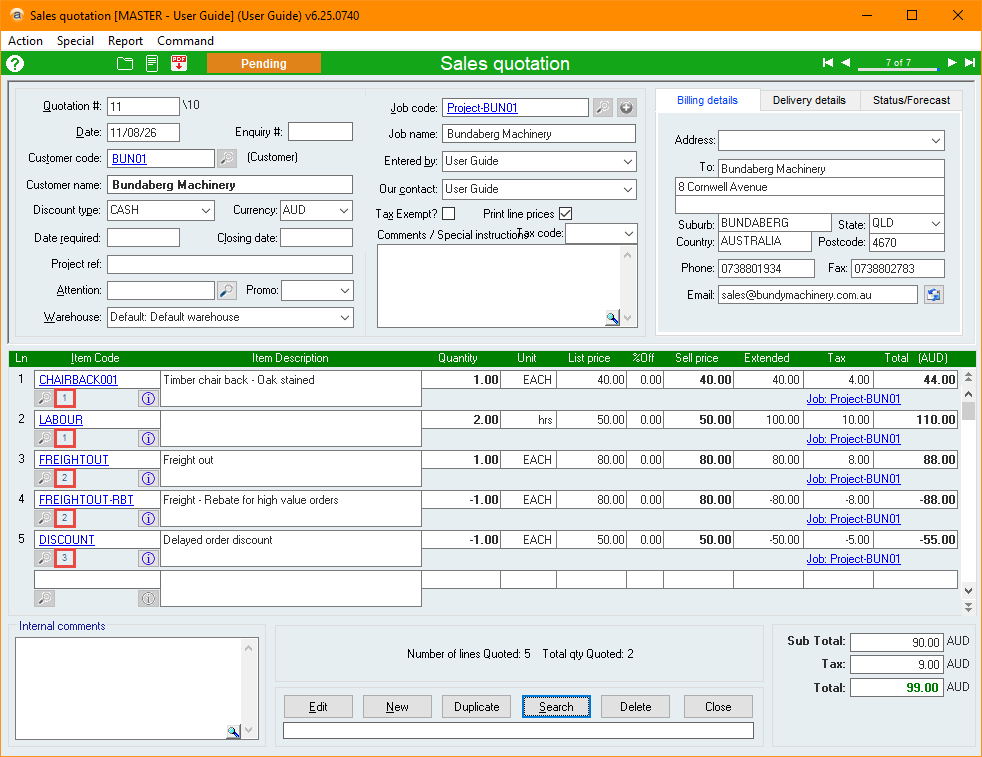Show info icon for LABOUR line
This screenshot has height=757, width=982.
pos(148,438)
